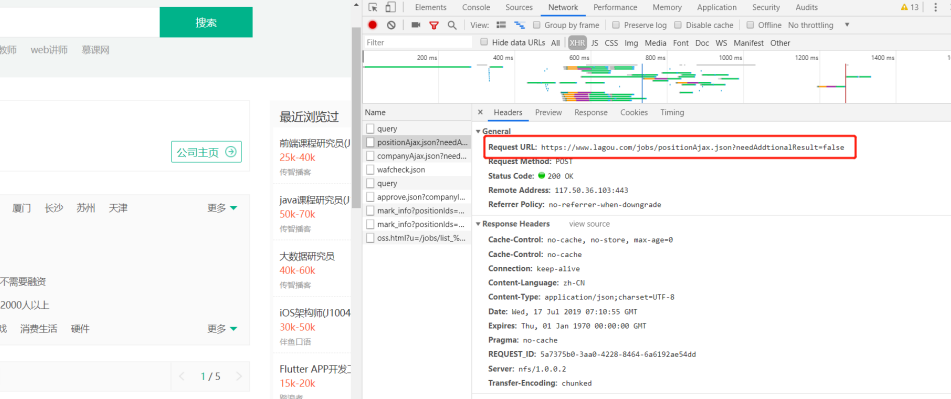Image resolution: width=951 pixels, height=399 pixels.
Task: Check Hide data URLs option
Action: [x=484, y=42]
